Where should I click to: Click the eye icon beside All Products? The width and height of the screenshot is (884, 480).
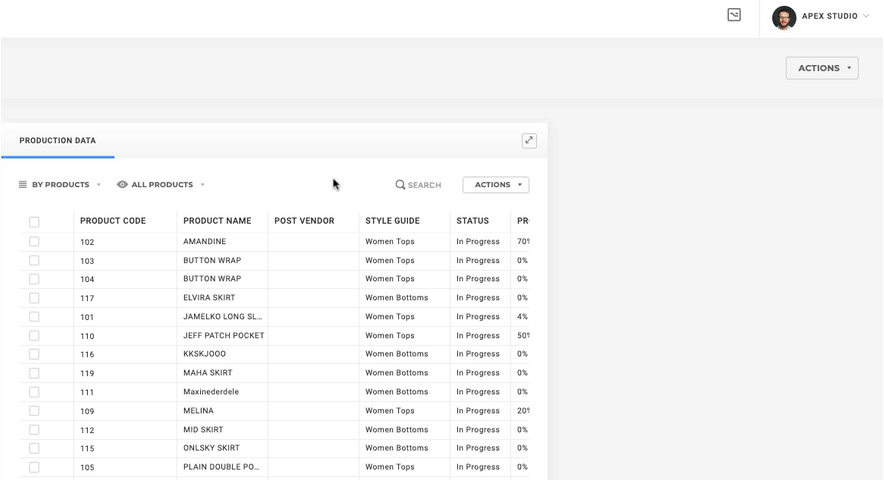pyautogui.click(x=122, y=185)
